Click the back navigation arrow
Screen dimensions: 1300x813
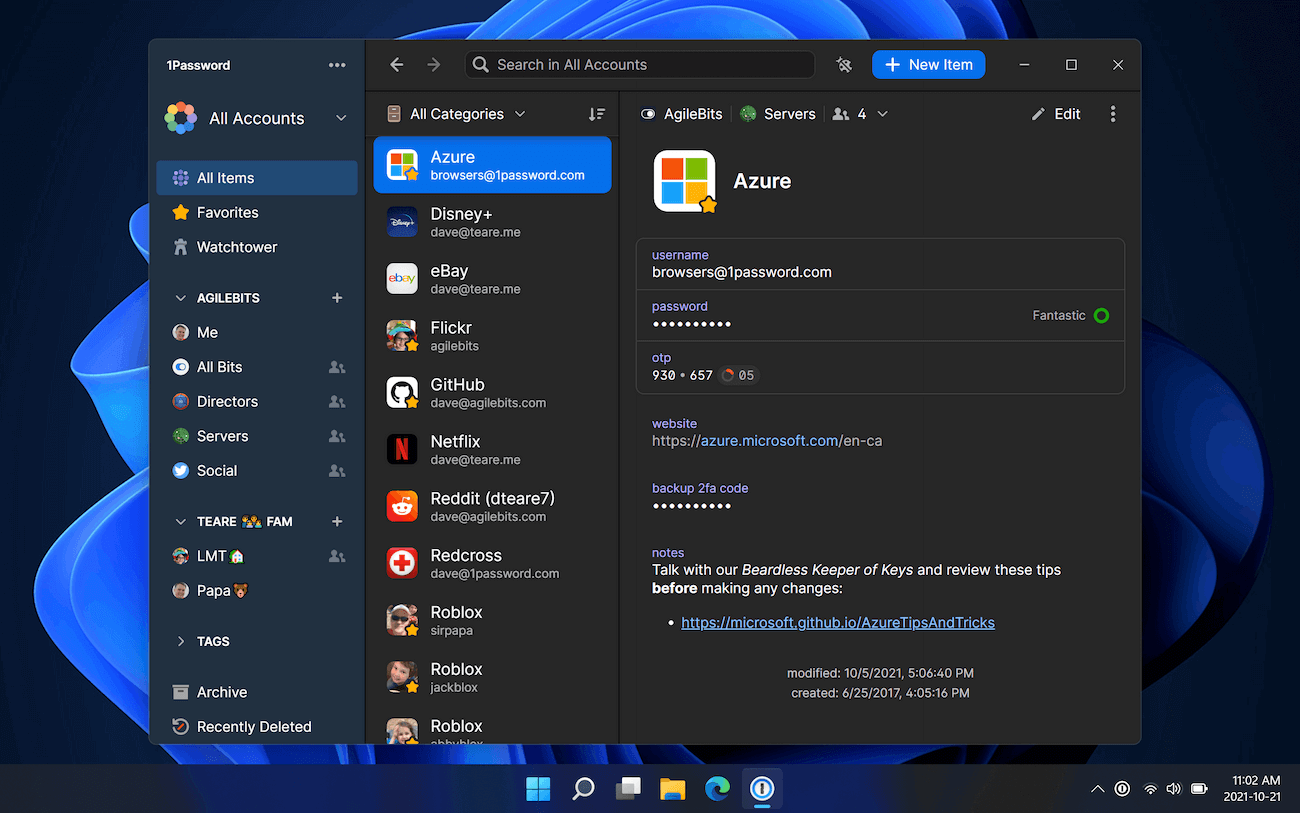click(x=396, y=64)
